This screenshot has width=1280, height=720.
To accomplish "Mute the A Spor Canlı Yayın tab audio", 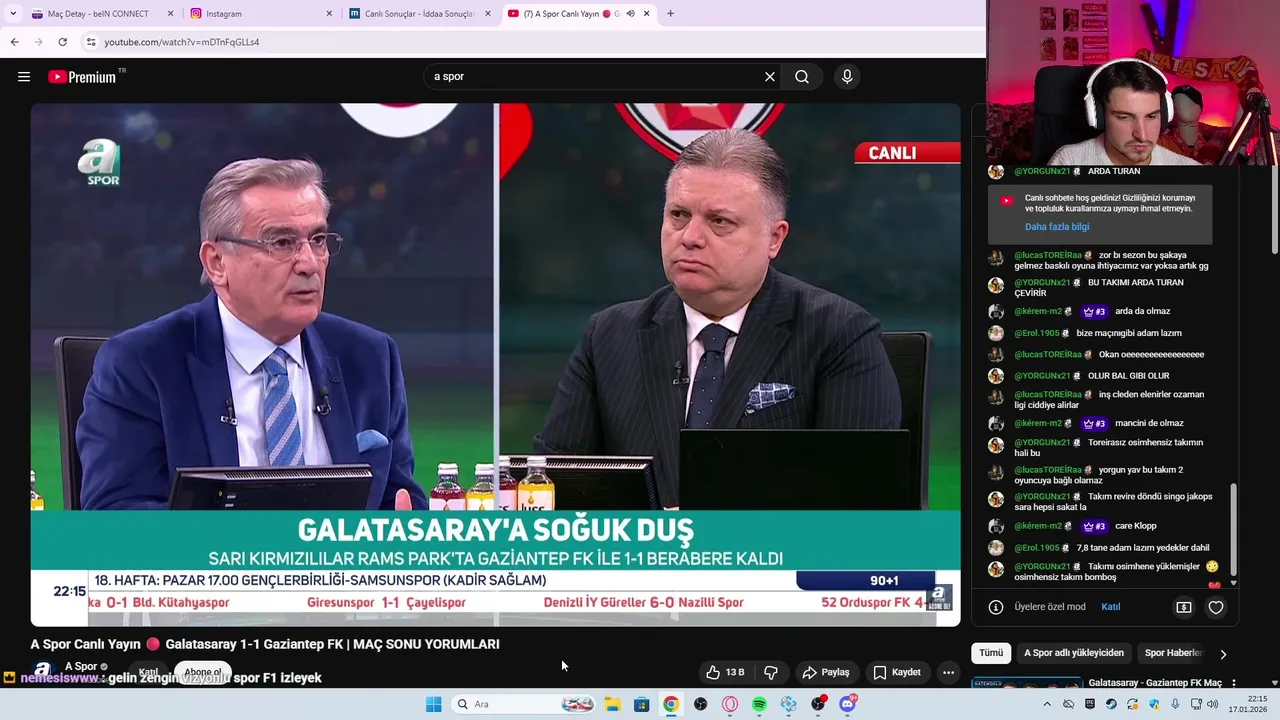I will tap(630, 14).
